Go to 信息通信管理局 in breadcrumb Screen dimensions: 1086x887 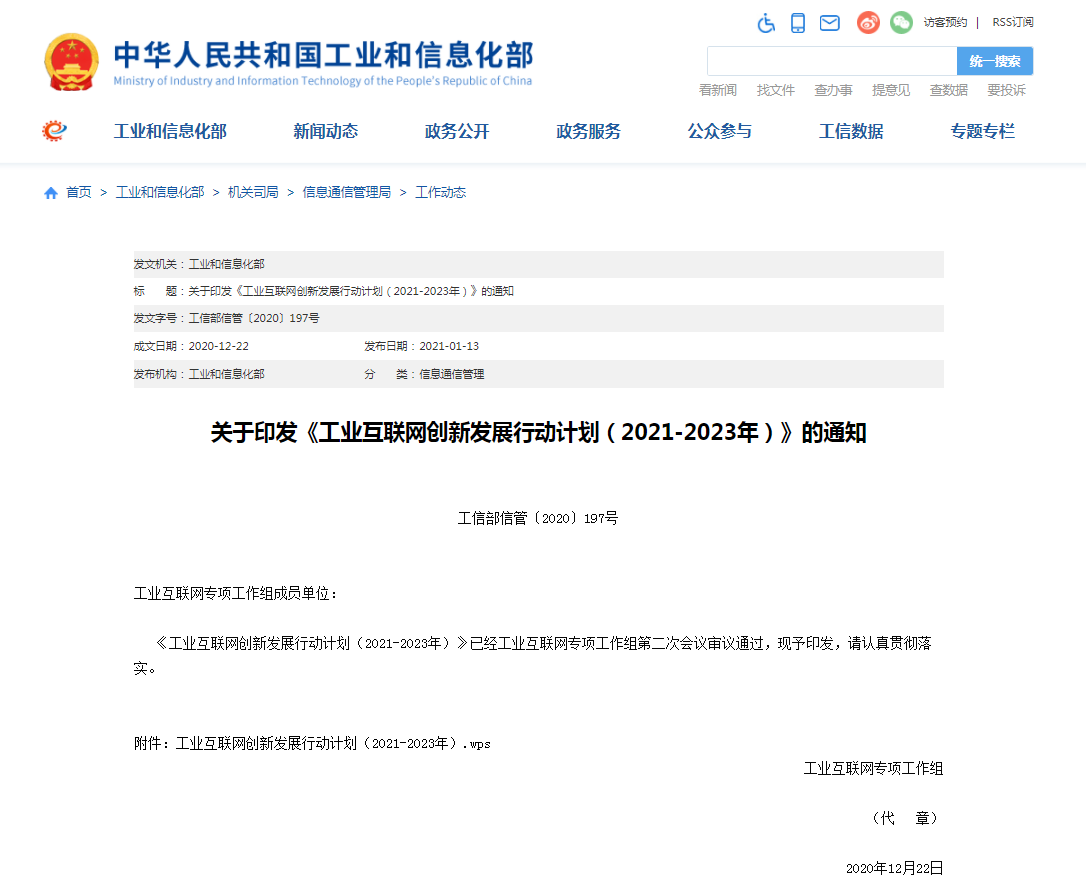(346, 192)
